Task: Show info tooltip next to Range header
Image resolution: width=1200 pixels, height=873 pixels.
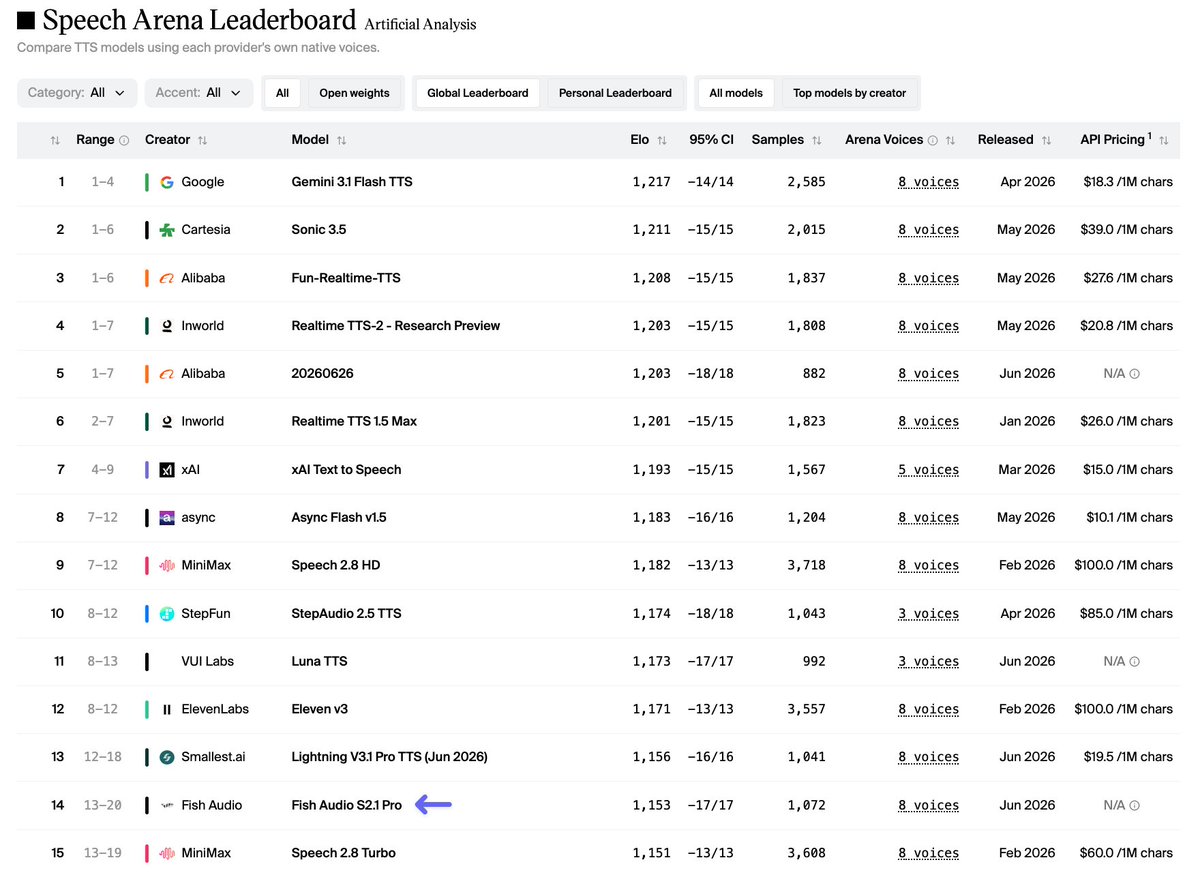Action: tap(124, 141)
